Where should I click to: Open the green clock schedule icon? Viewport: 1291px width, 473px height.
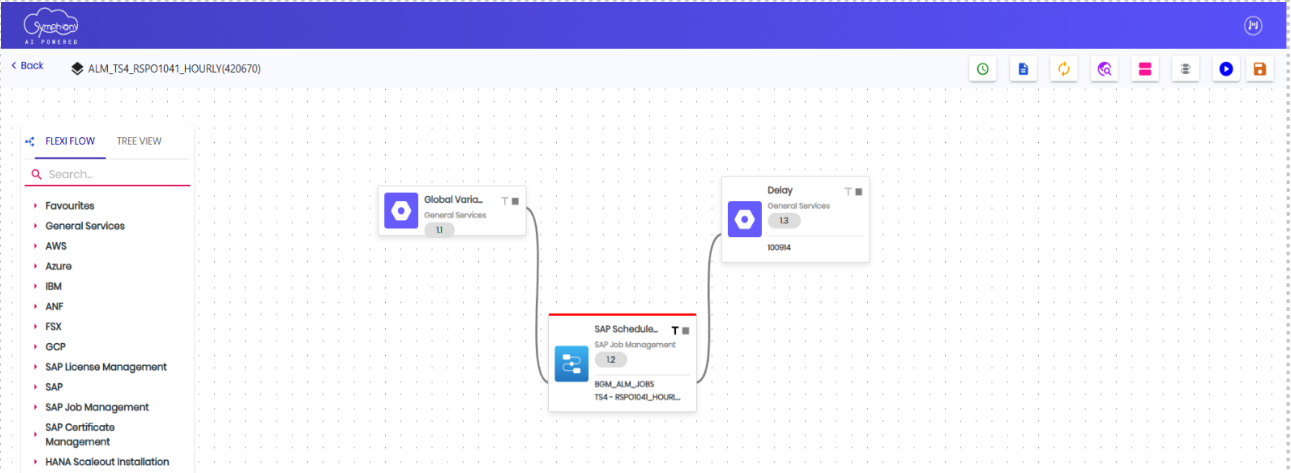pyautogui.click(x=983, y=69)
